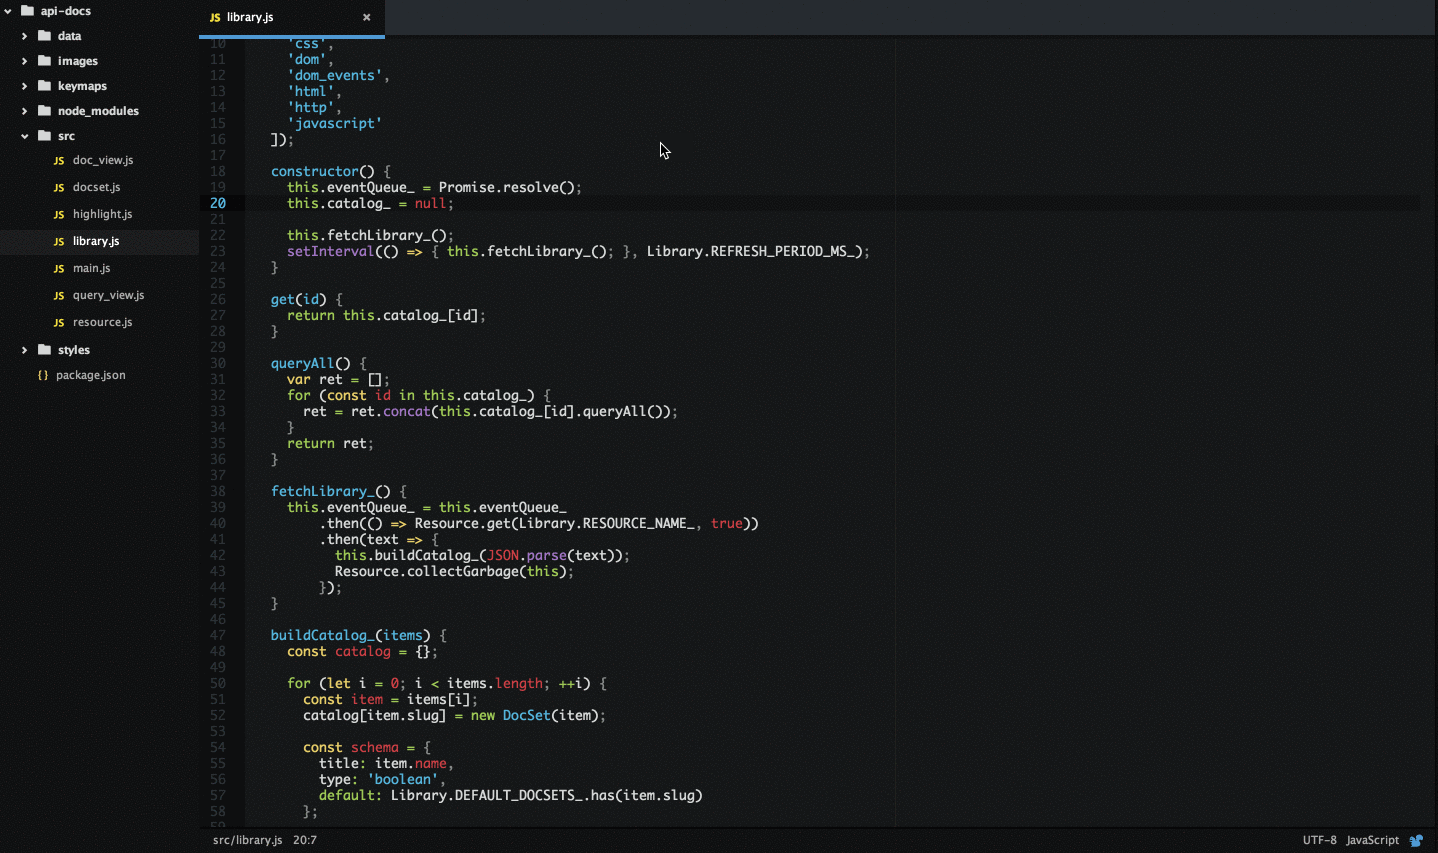Expand the data folder

point(24,36)
